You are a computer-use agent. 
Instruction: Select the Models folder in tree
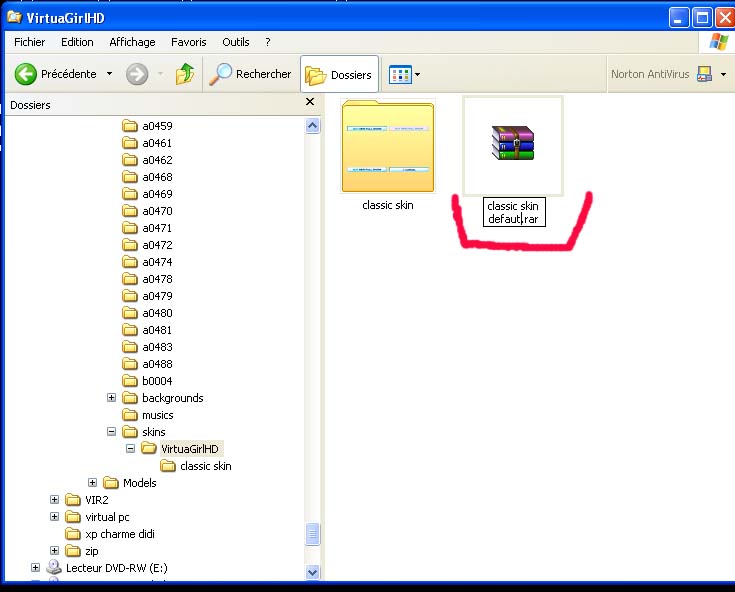tap(130, 483)
